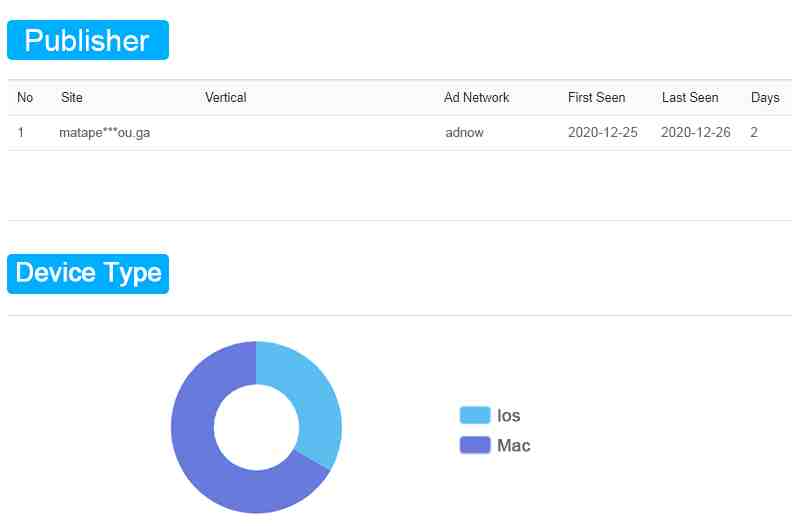The image size is (800, 526).
Task: Click the Site column header
Action: click(71, 97)
